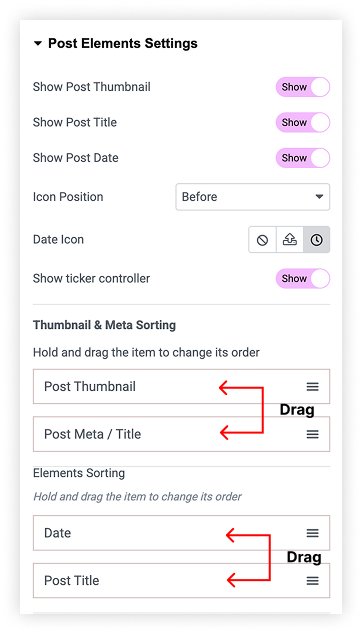This screenshot has height=634, width=362.
Task: Click the Post Thumbnail drag handle icon
Action: click(312, 387)
